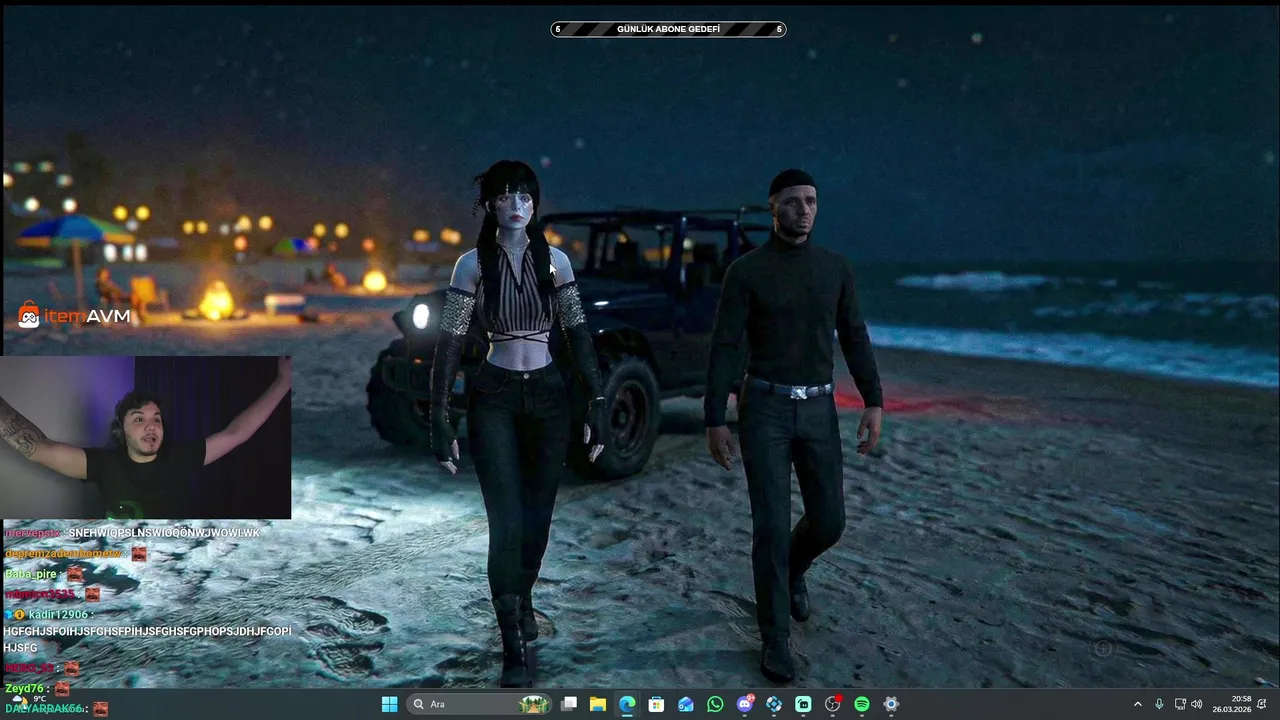Image resolution: width=1280 pixels, height=720 pixels.
Task: Click chat username Baba_pire
Action: [x=31, y=574]
